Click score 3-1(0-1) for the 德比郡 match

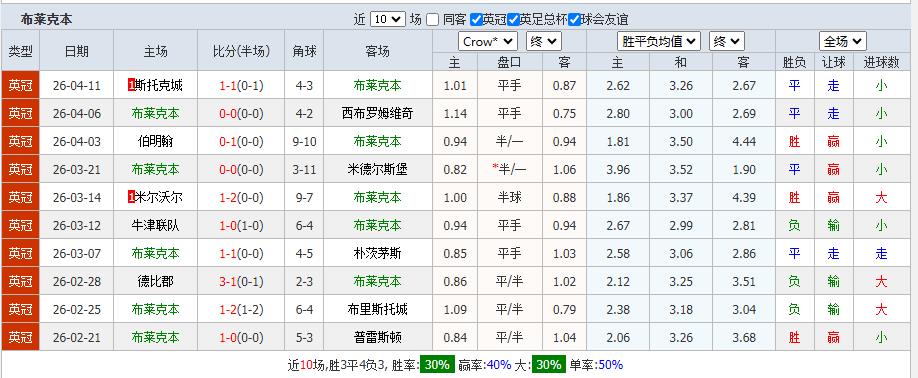coord(241,281)
